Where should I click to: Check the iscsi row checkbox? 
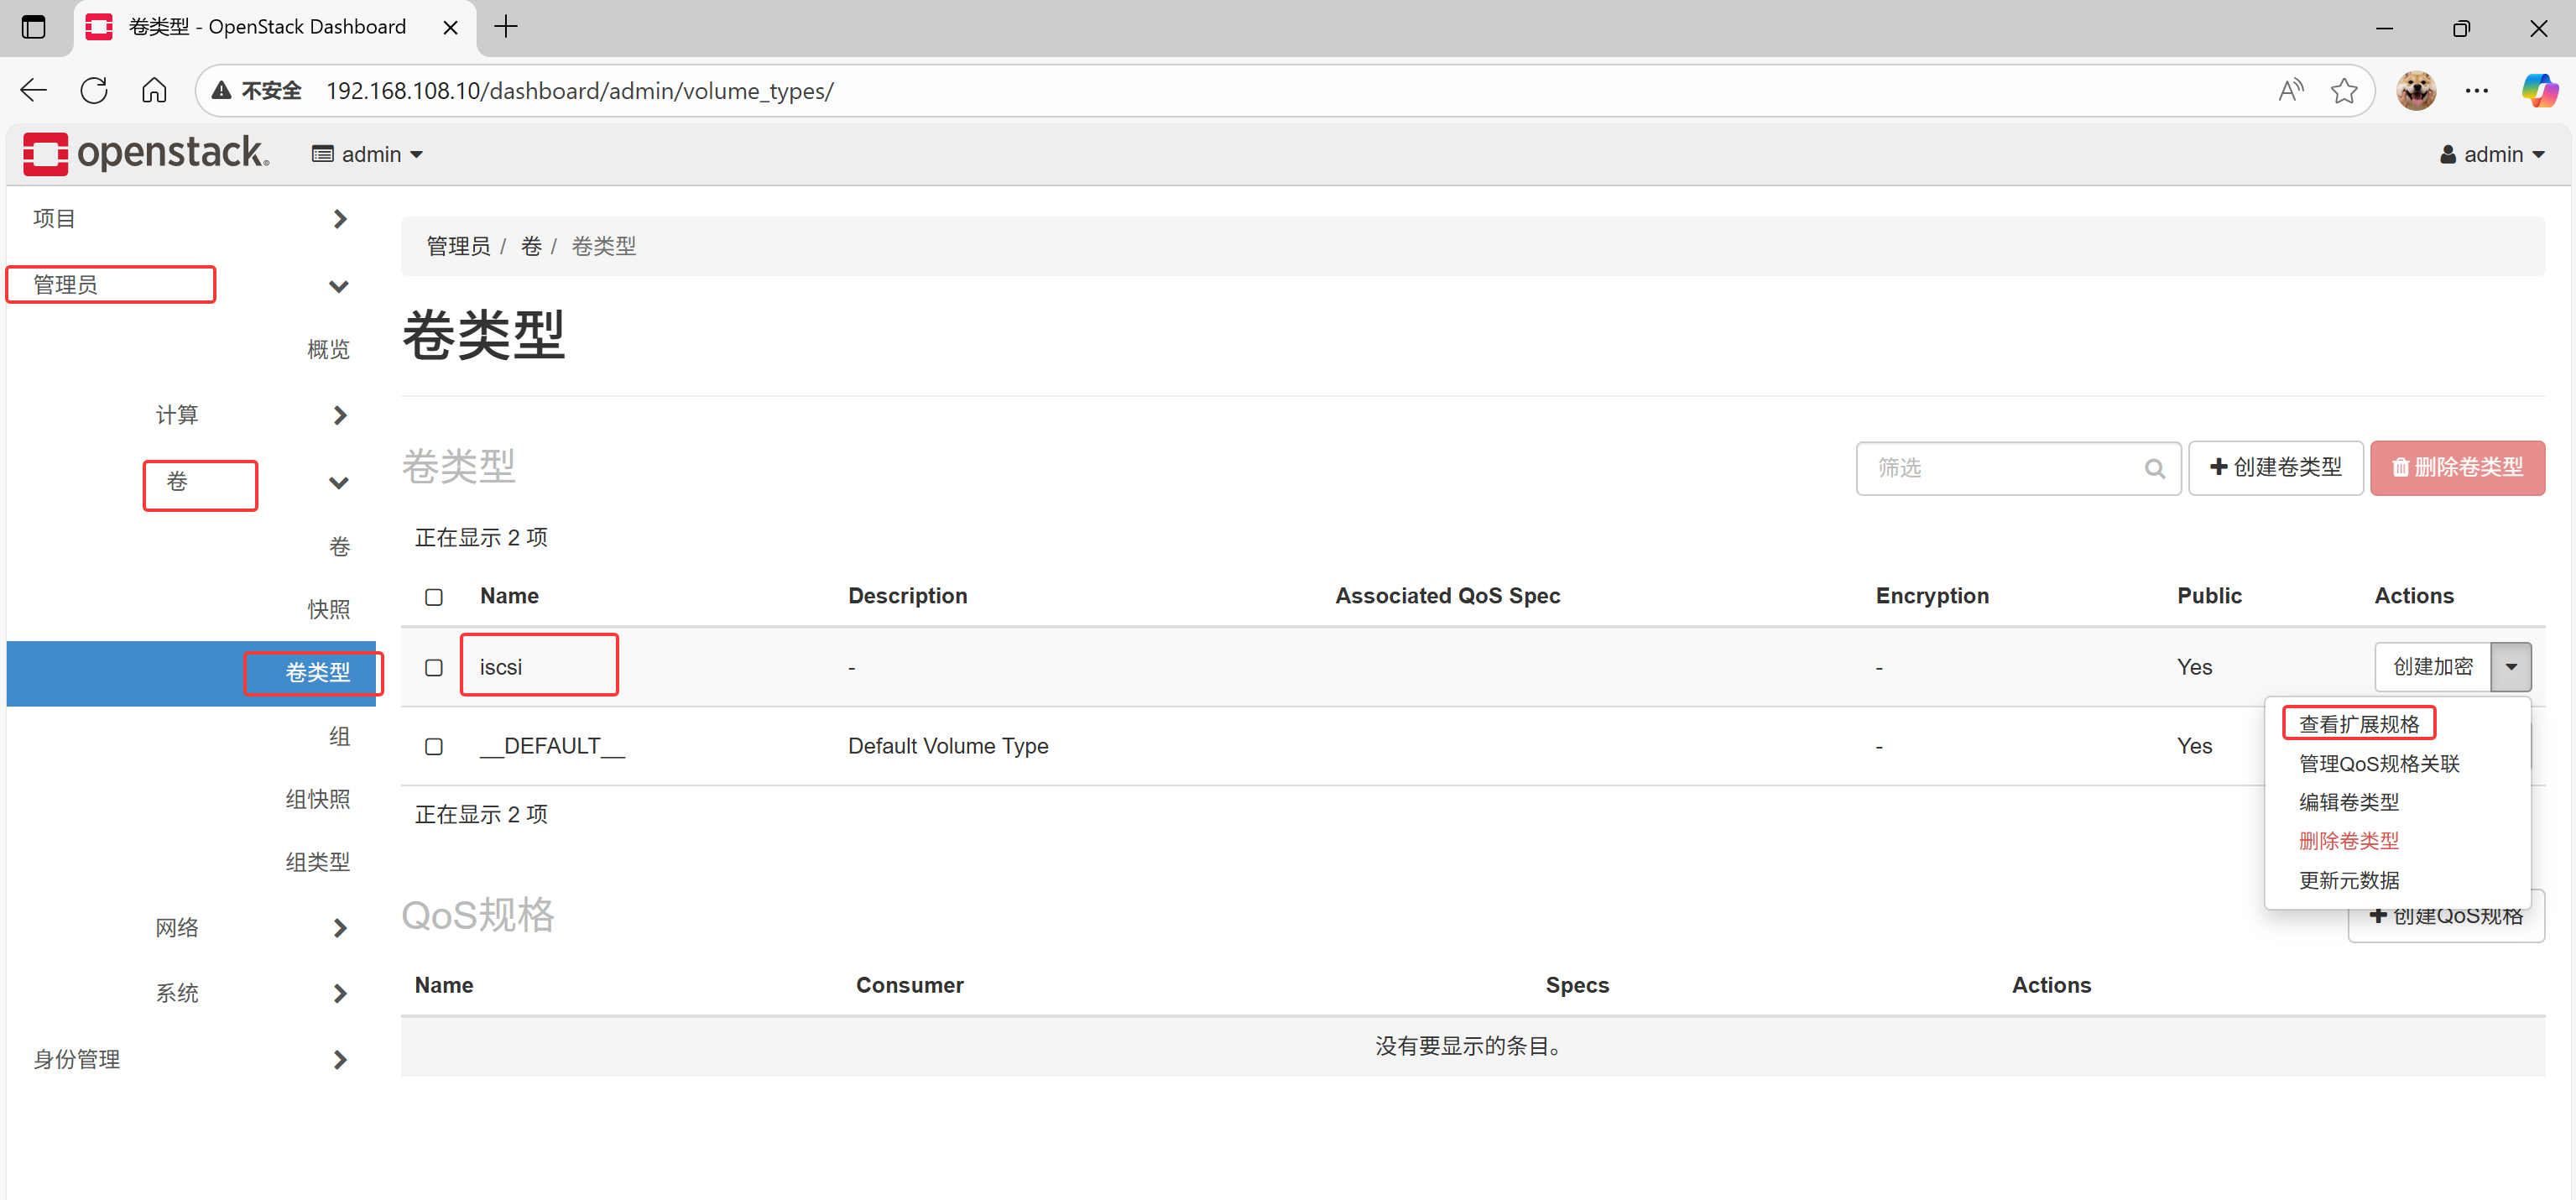click(x=434, y=667)
